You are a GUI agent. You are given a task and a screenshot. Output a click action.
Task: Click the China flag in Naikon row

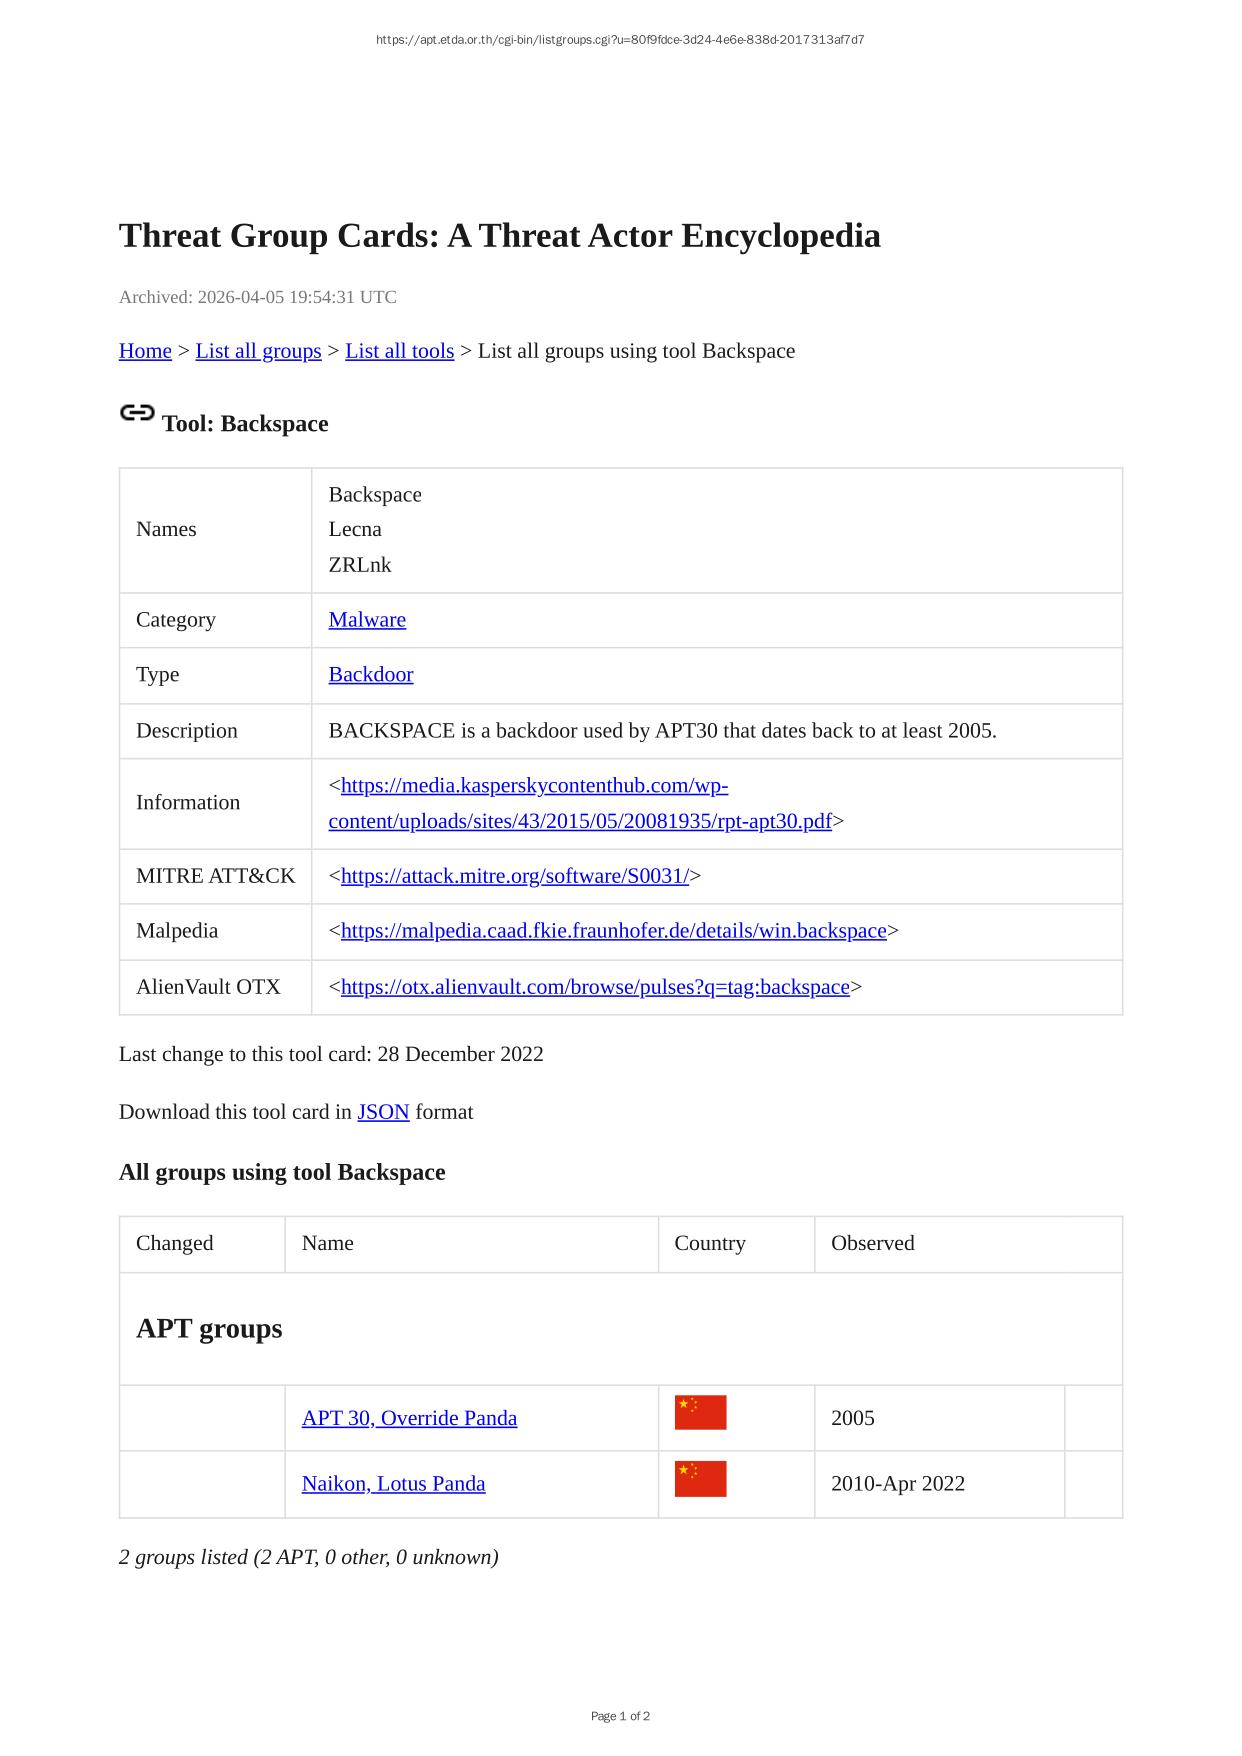point(700,1478)
